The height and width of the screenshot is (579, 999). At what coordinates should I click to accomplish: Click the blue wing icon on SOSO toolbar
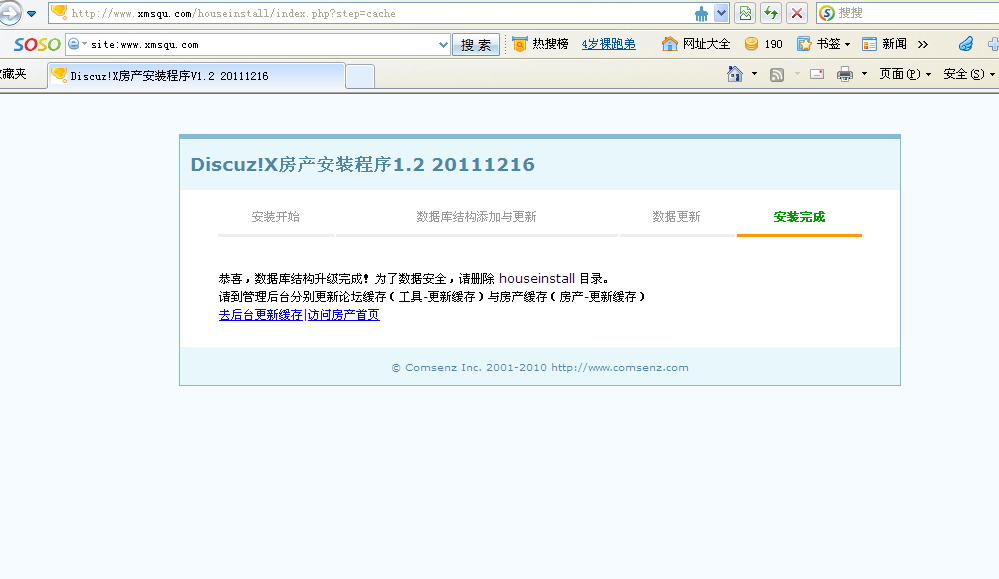point(966,43)
